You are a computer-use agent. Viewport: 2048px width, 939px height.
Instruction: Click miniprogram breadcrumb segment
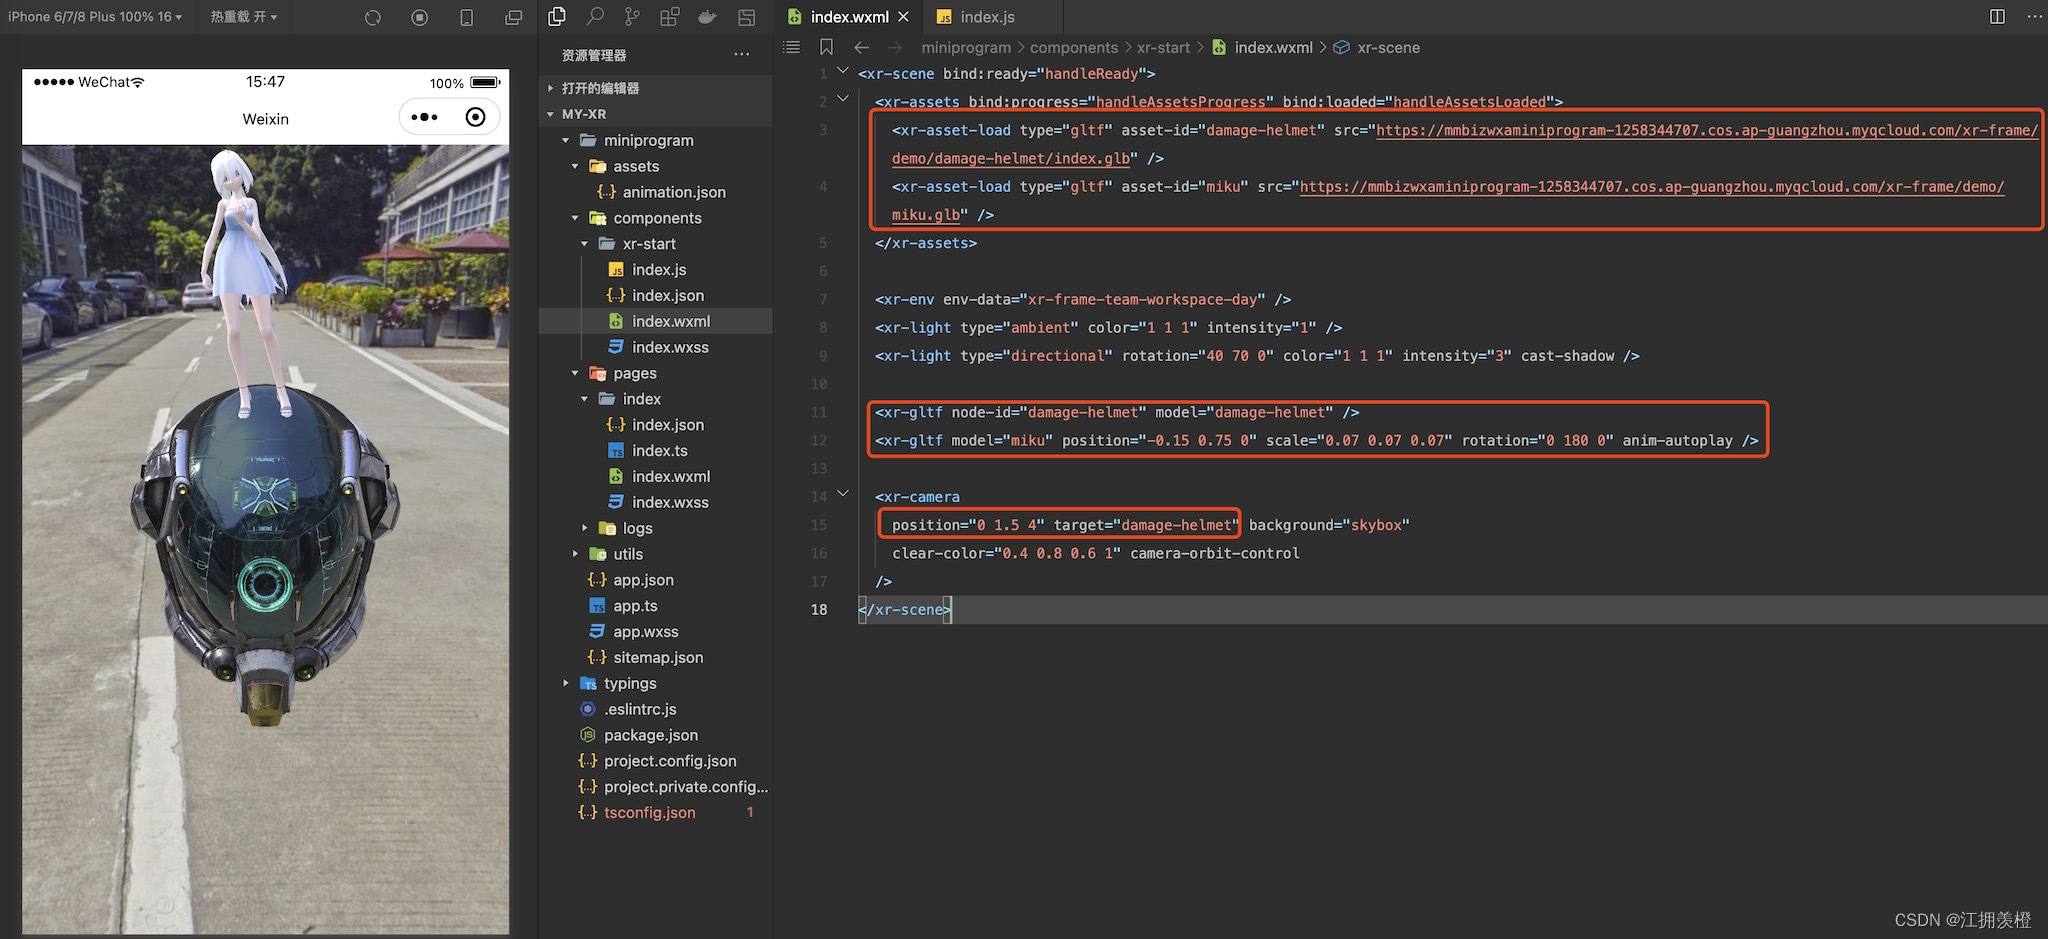966,47
